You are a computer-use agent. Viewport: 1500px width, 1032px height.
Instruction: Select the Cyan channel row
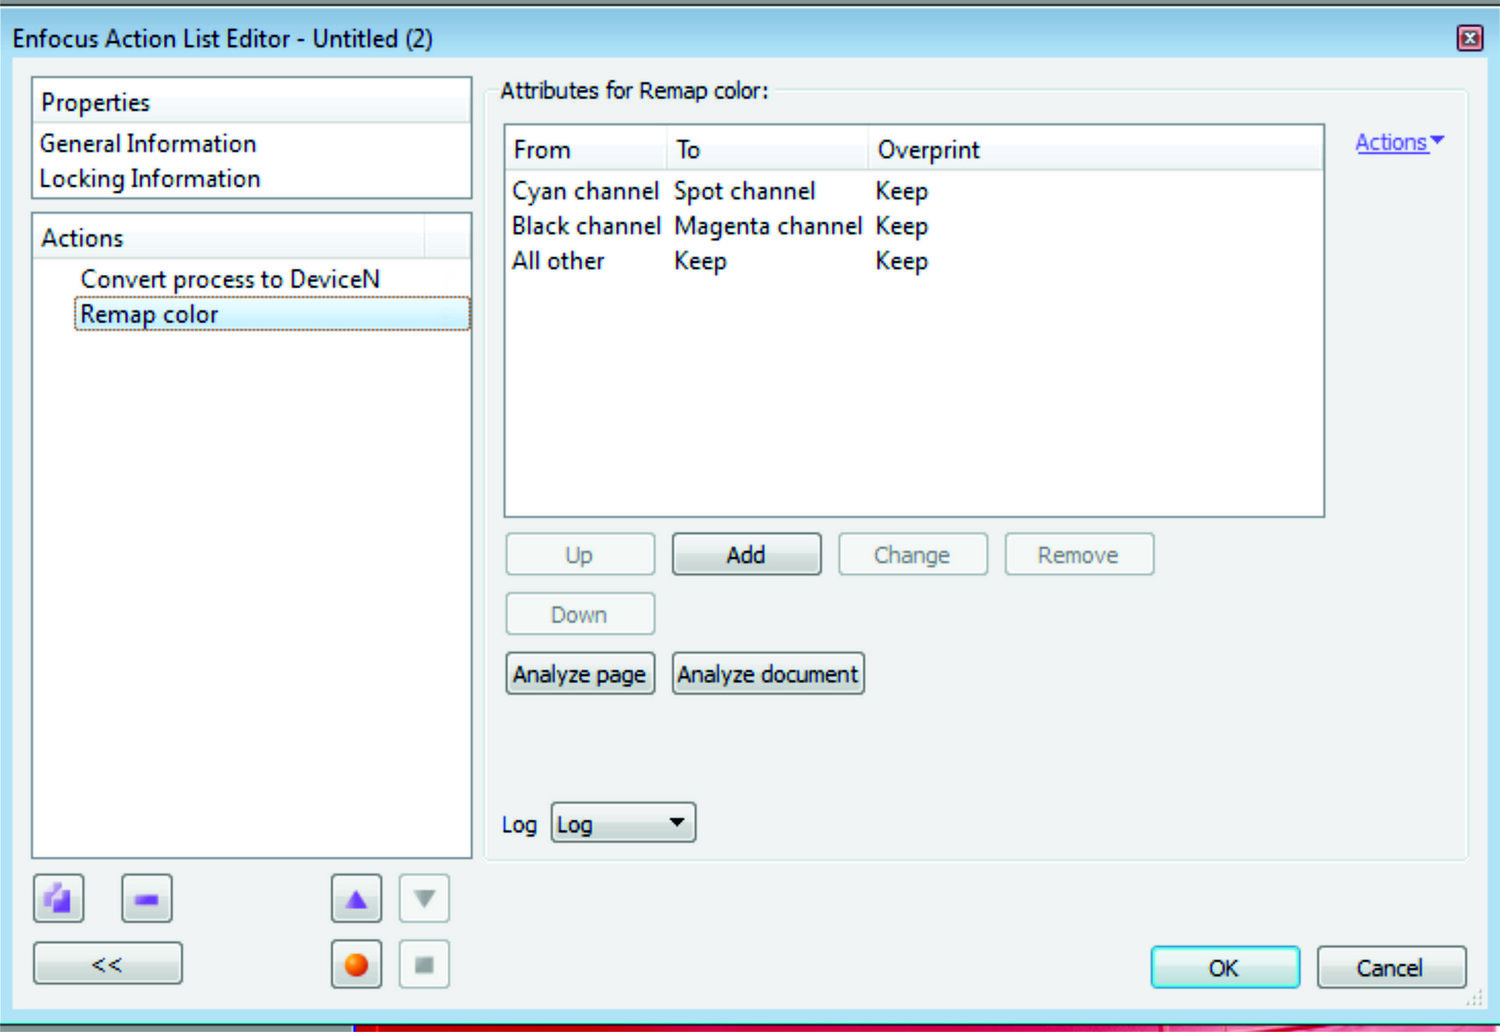(914, 191)
